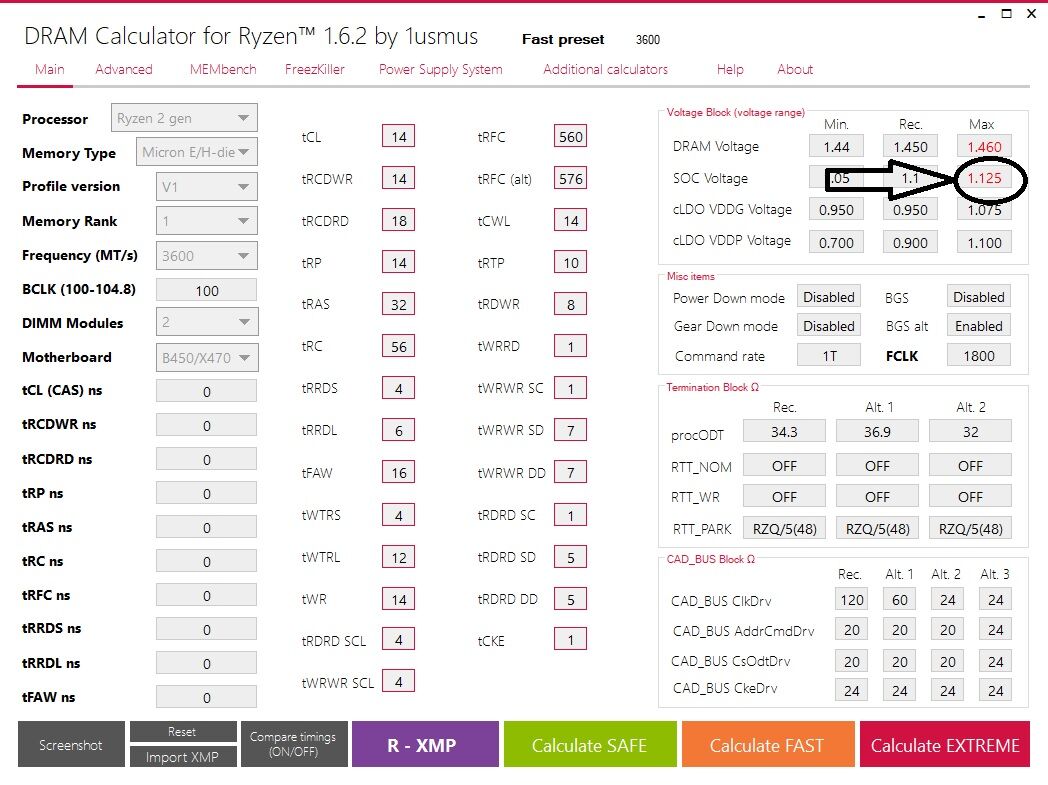Expand the Memory Type dropdown

point(196,152)
